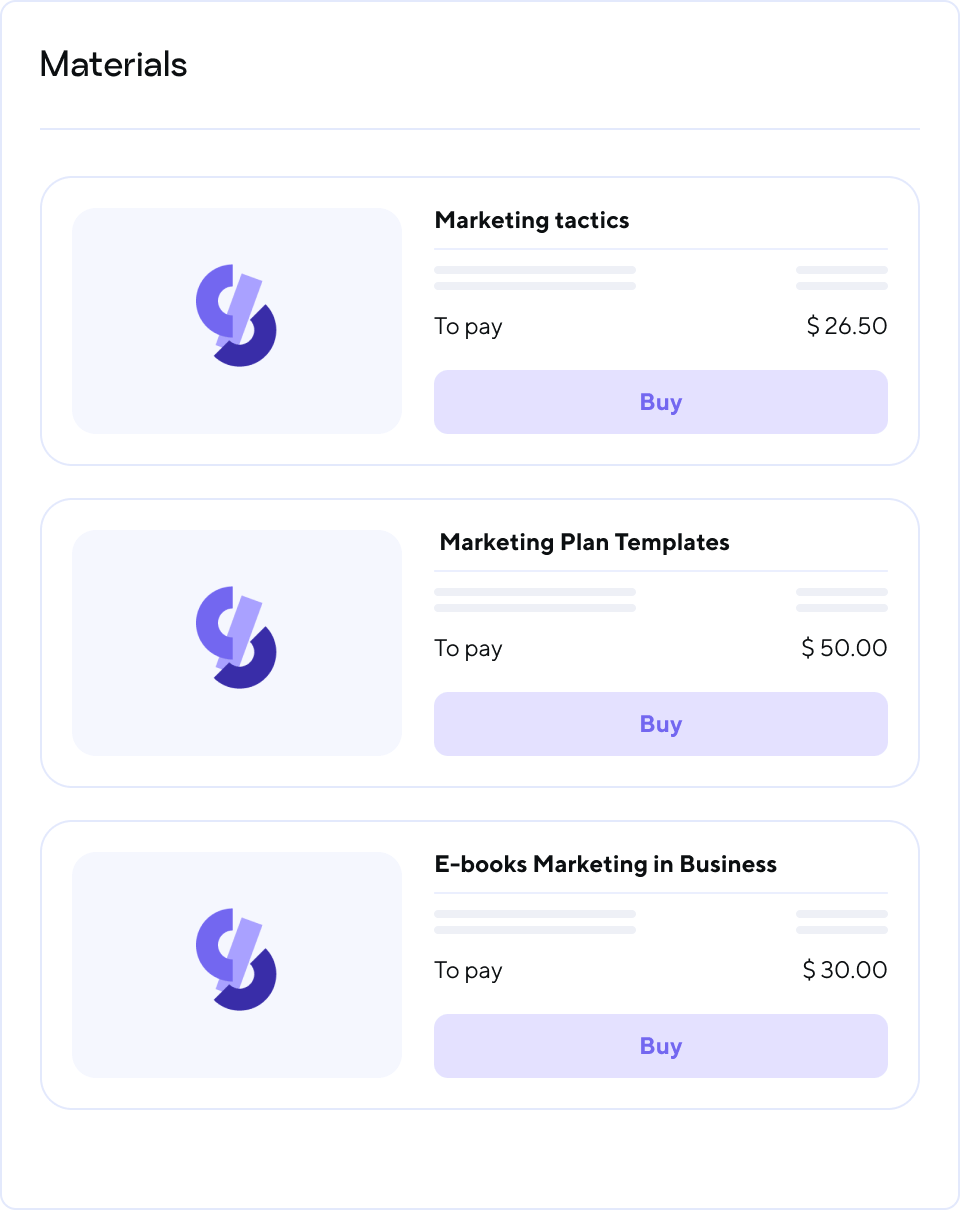Click "To pay" label under E-books Marketing
The height and width of the screenshot is (1210, 960).
coord(468,970)
